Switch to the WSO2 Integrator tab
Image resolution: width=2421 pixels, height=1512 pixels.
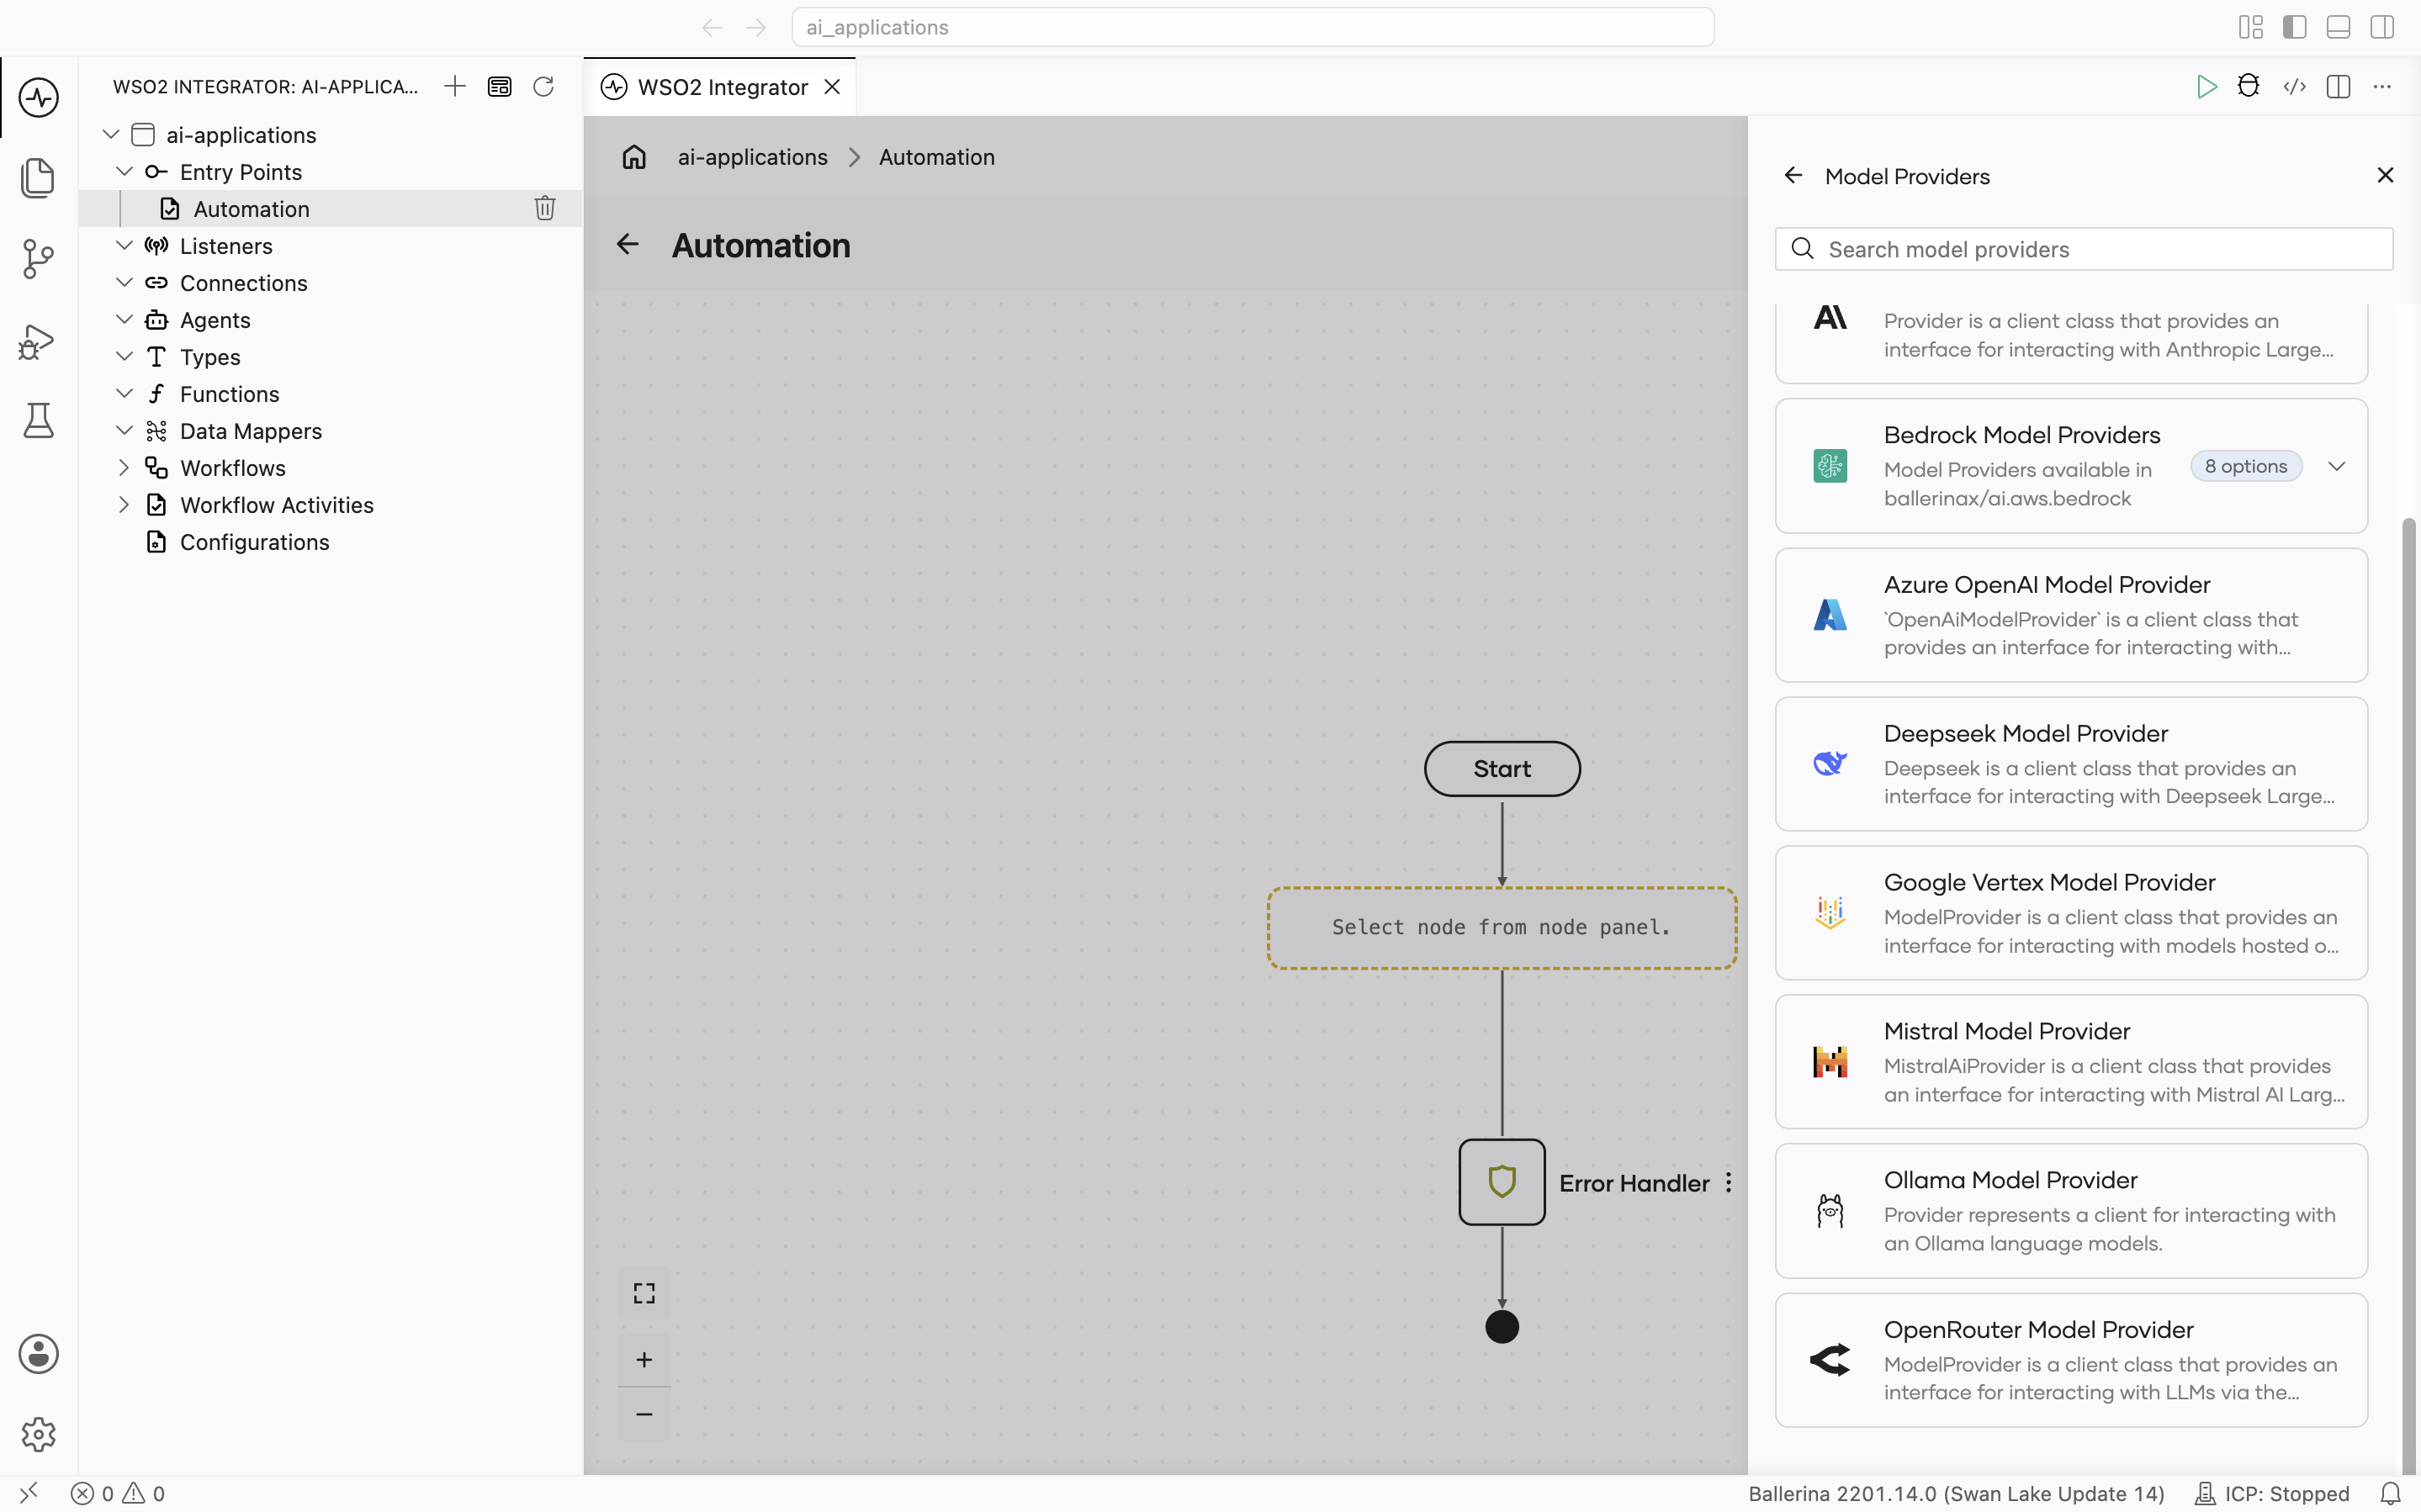[720, 87]
